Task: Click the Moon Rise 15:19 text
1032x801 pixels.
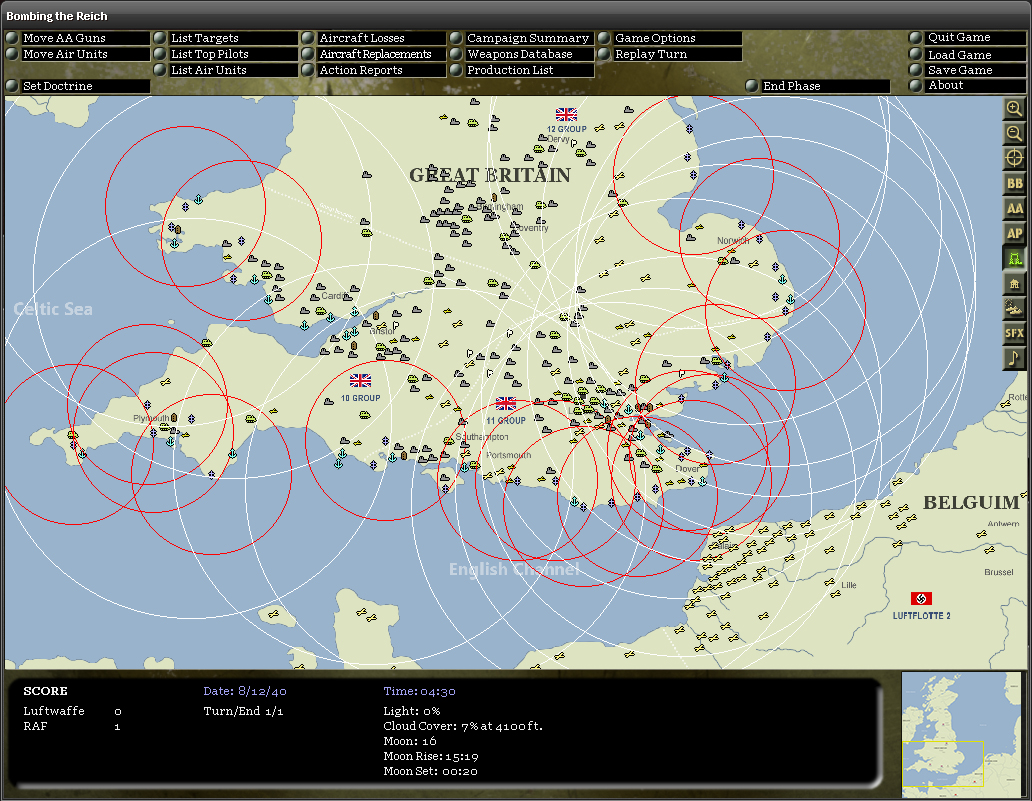Action: (430, 756)
